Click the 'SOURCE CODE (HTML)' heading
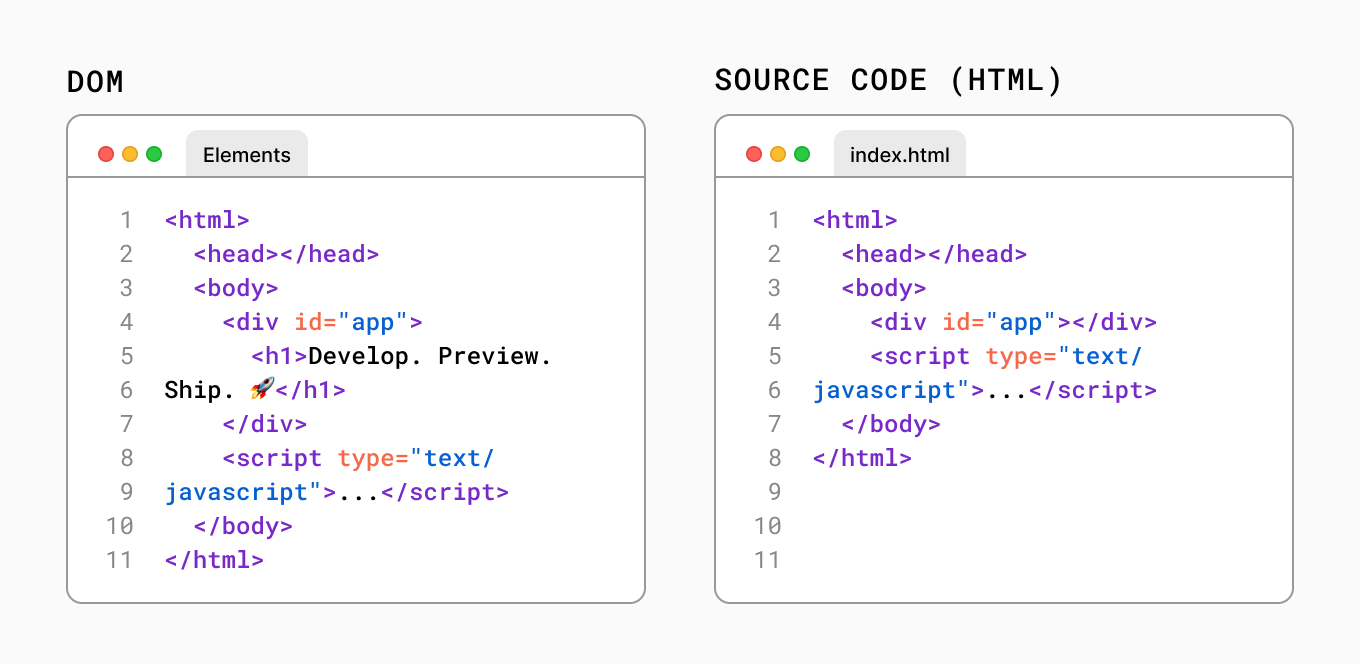 (x=888, y=81)
